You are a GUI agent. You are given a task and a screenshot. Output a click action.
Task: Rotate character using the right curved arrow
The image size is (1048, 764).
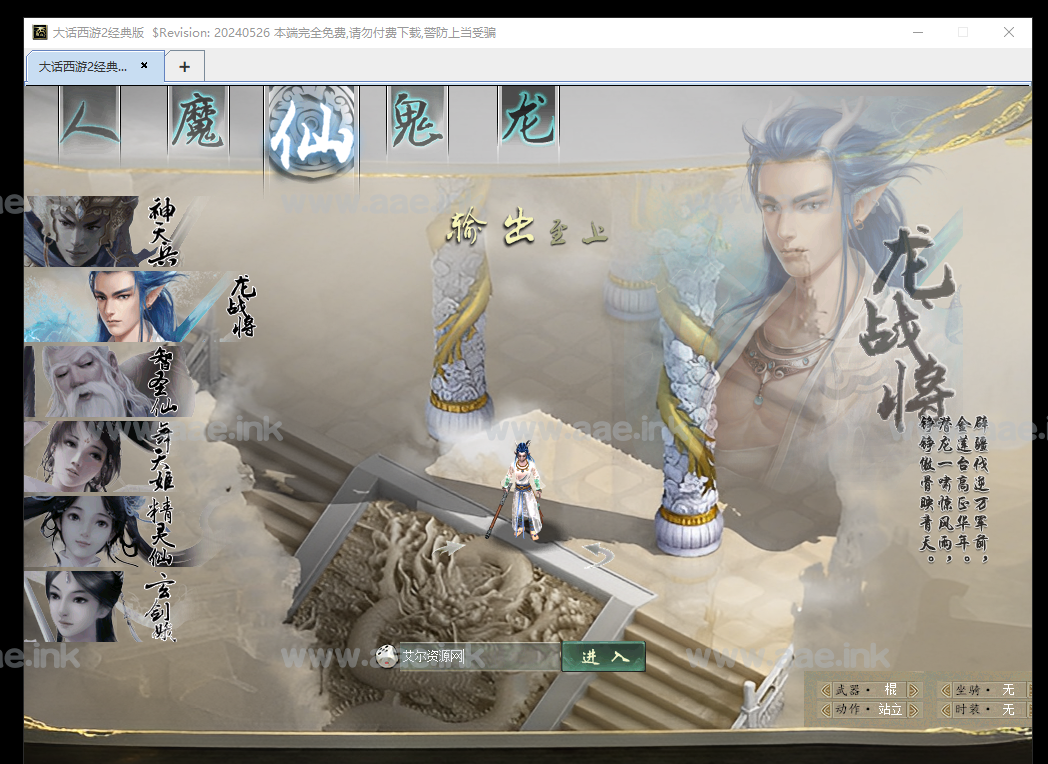[x=597, y=553]
